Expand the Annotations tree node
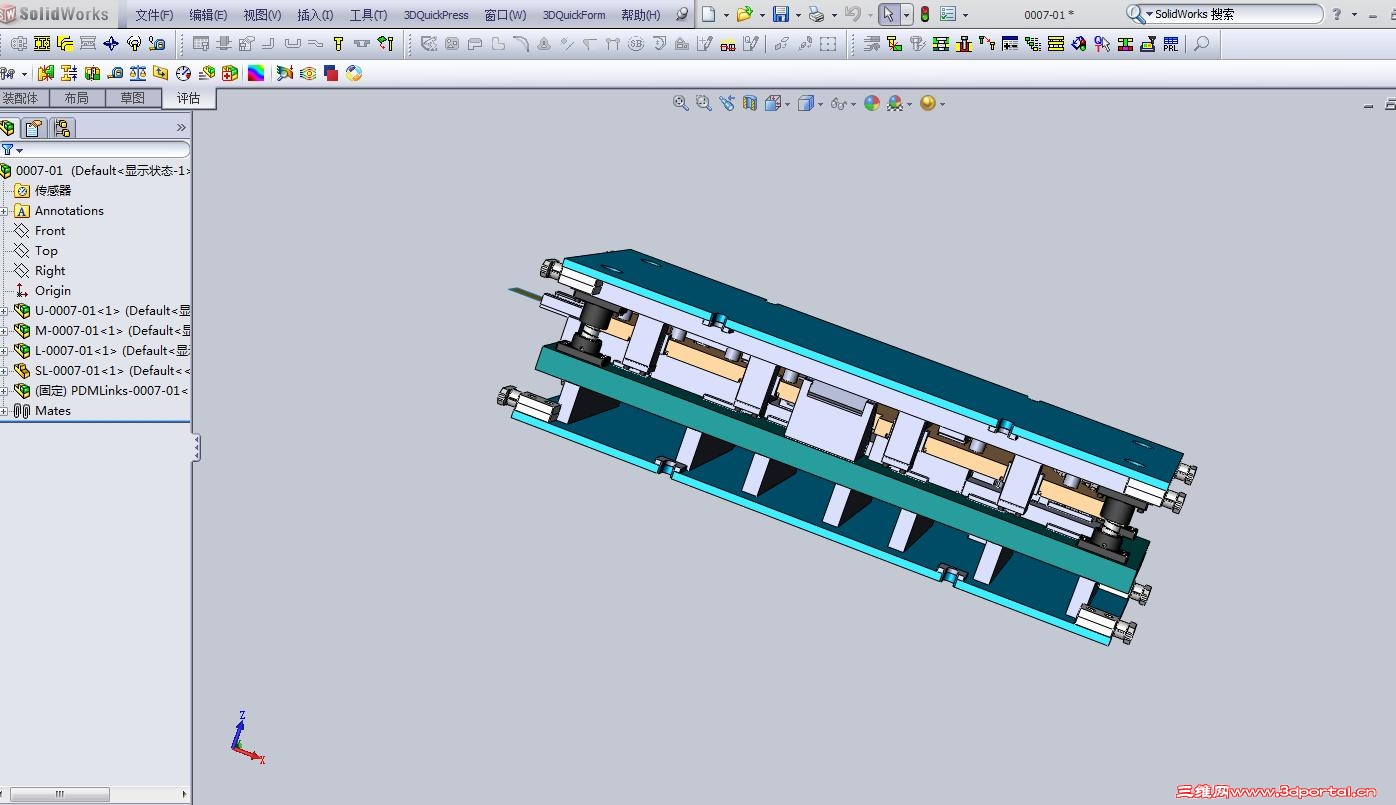 [4, 211]
